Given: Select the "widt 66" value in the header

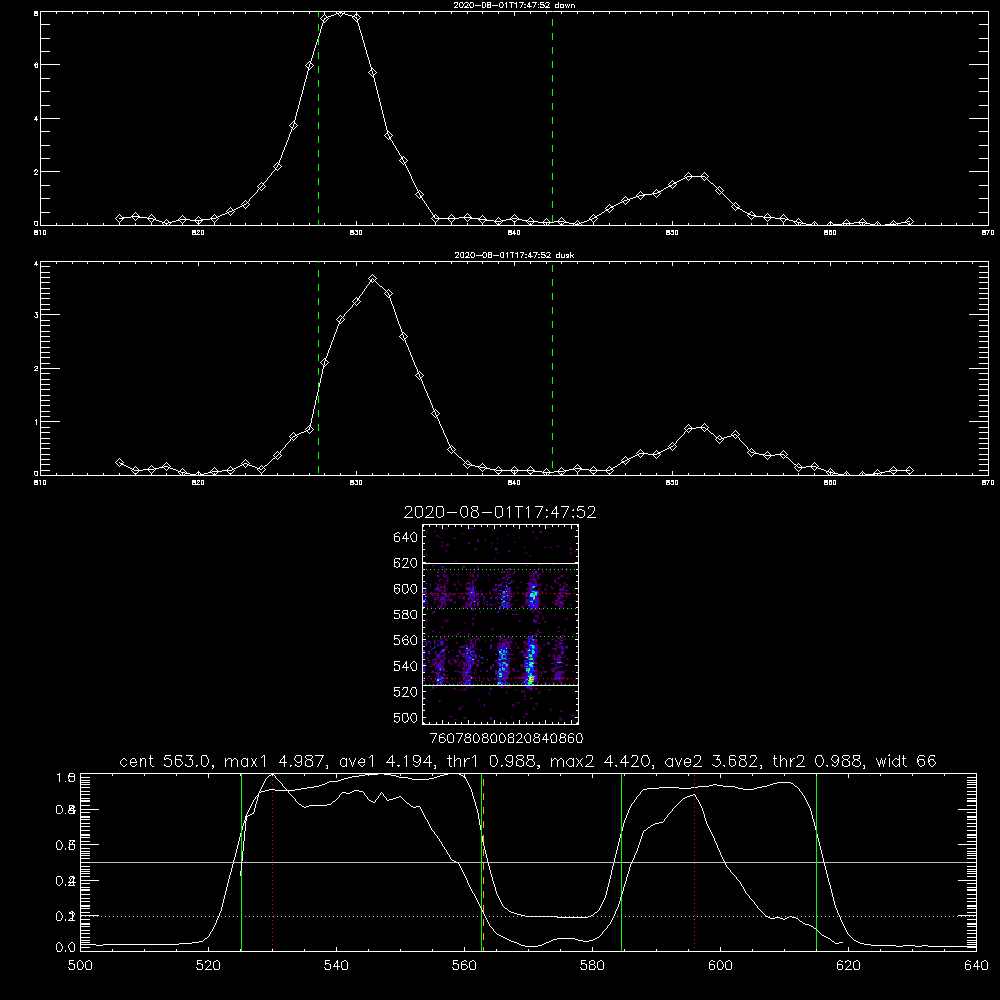Looking at the screenshot, I should coord(906,761).
